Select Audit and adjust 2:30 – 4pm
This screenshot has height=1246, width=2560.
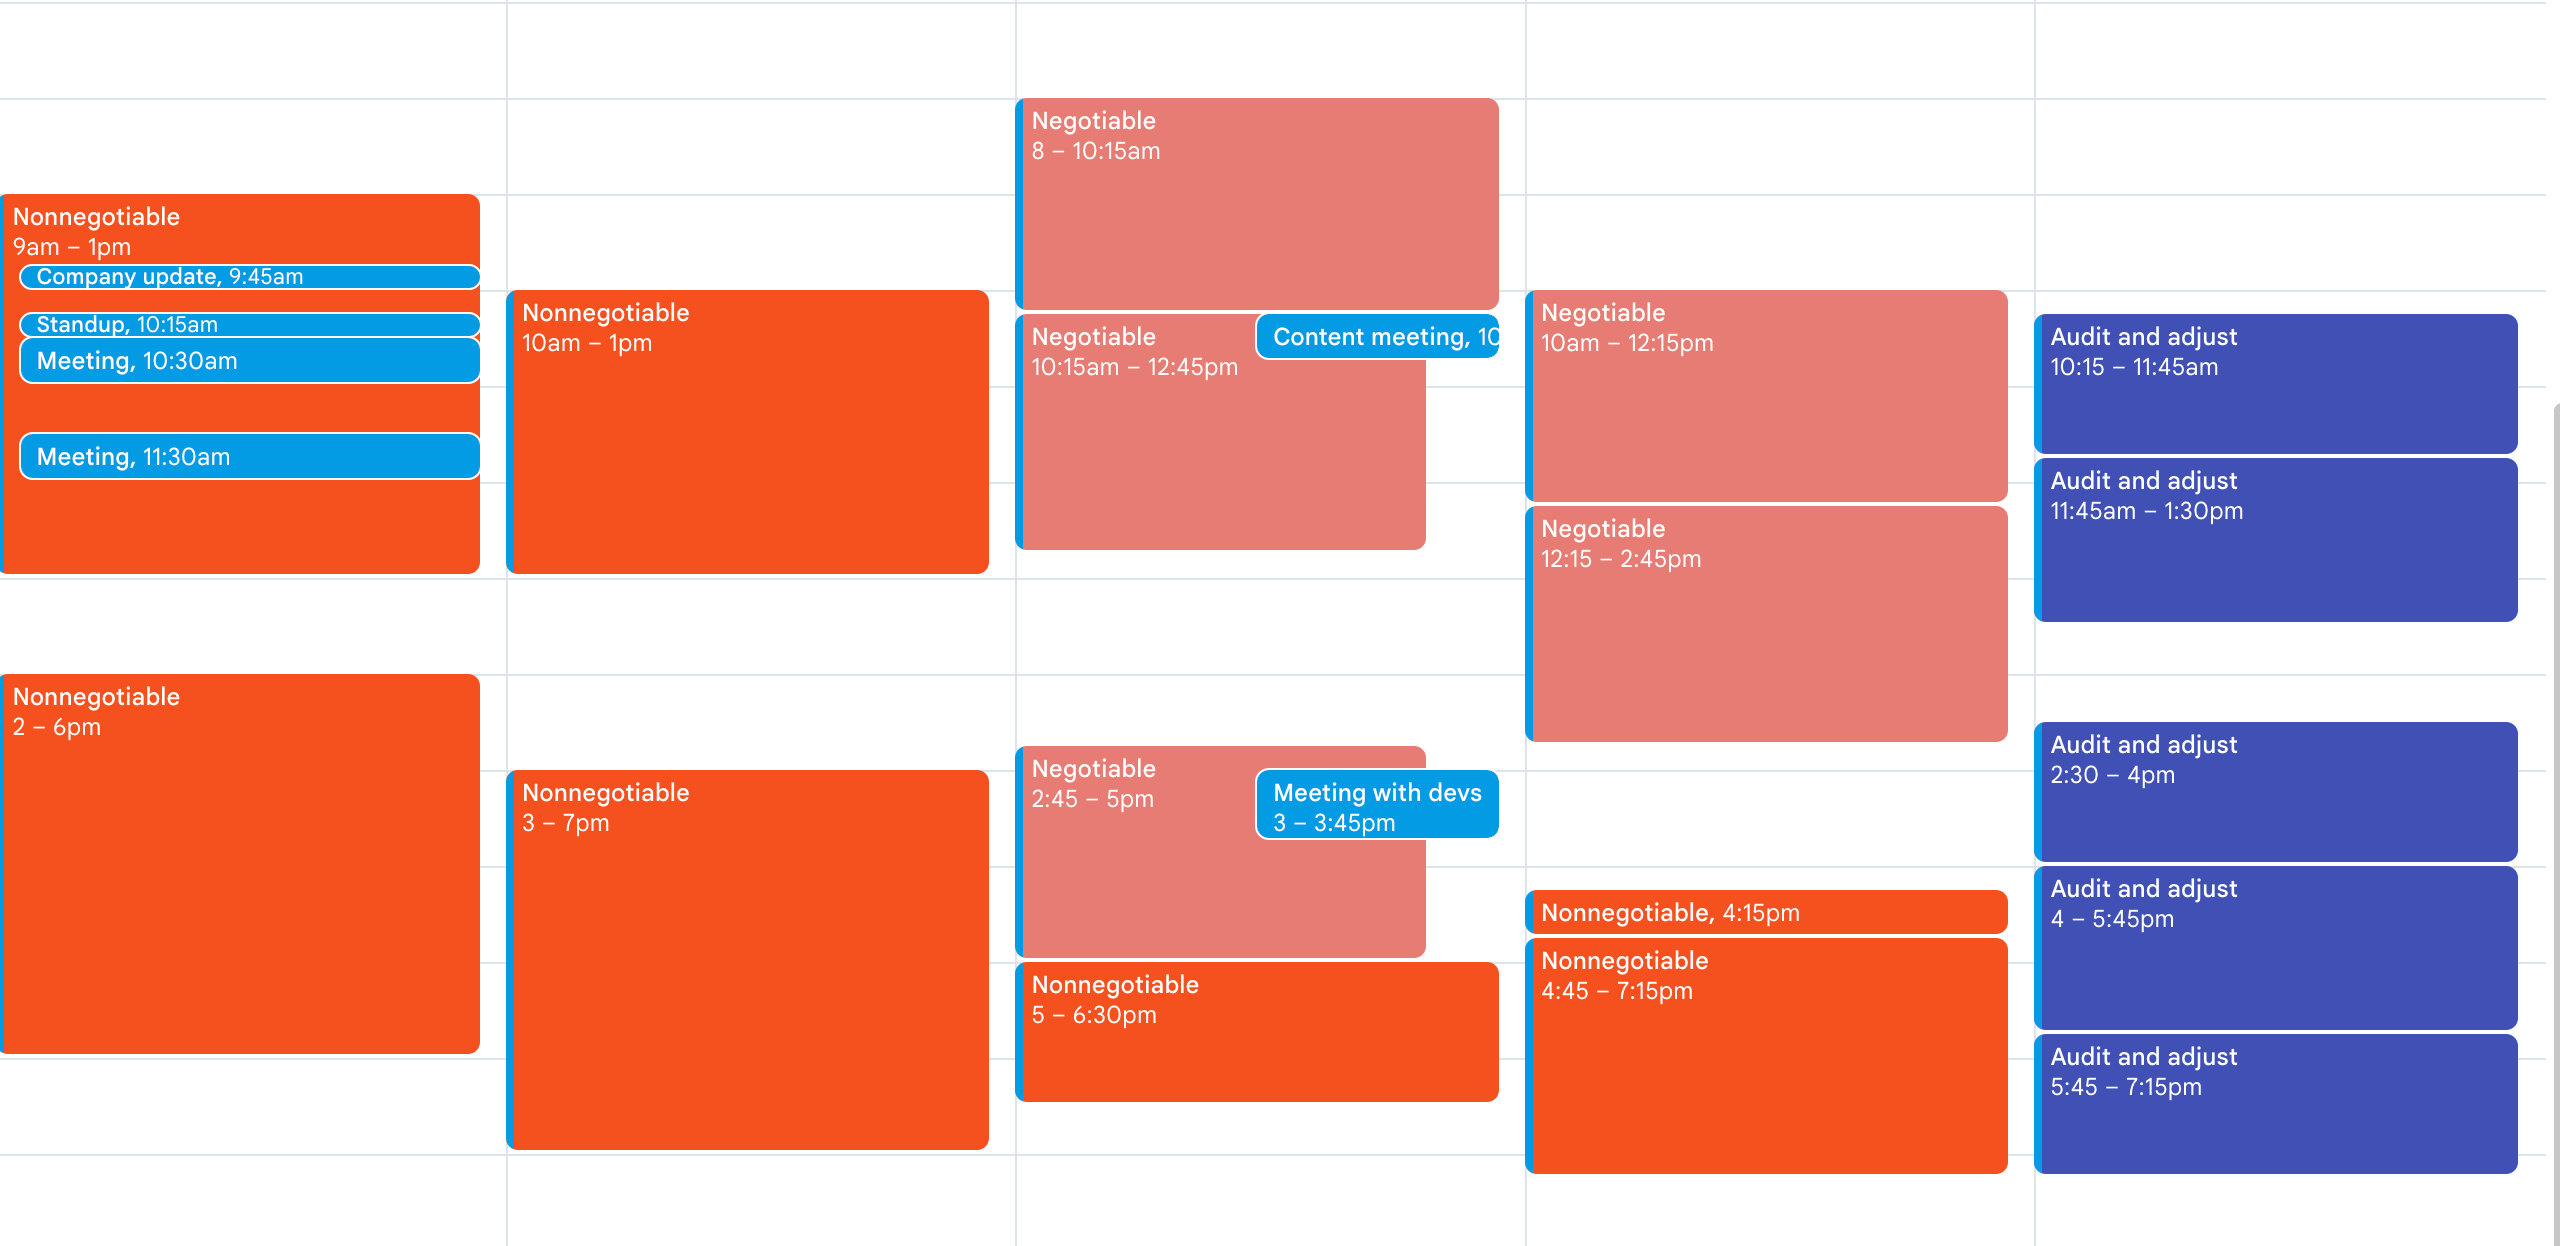[2276, 792]
